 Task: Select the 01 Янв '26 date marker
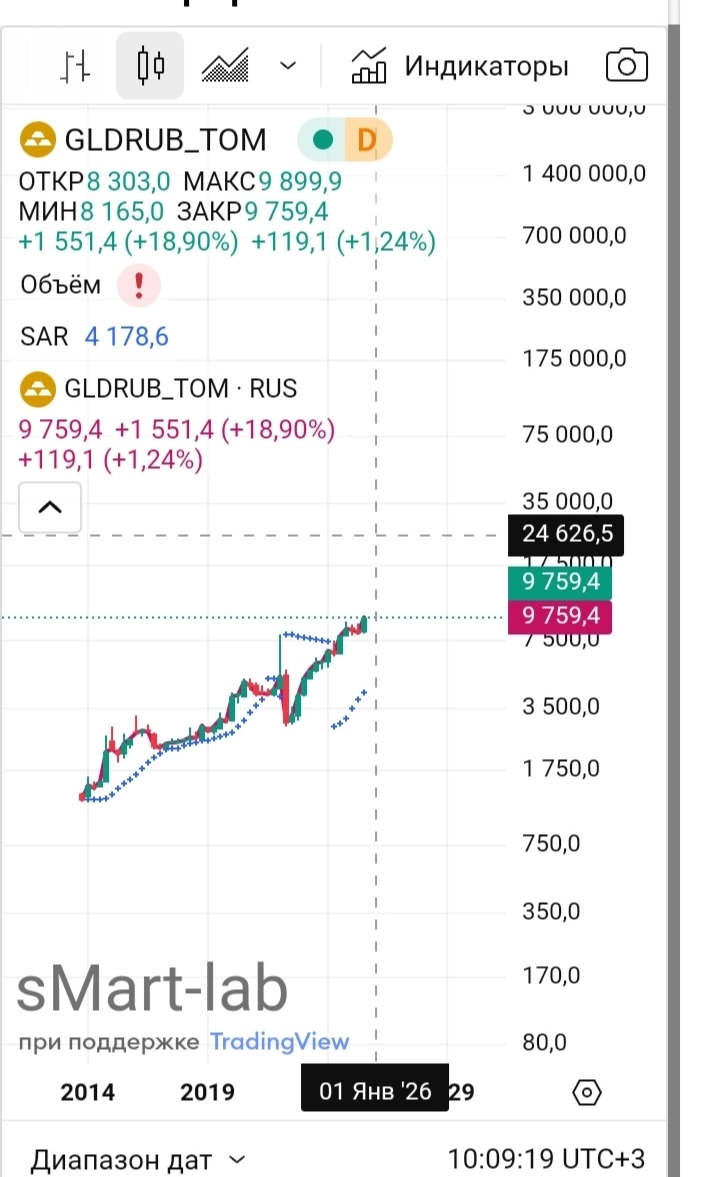(x=374, y=1090)
